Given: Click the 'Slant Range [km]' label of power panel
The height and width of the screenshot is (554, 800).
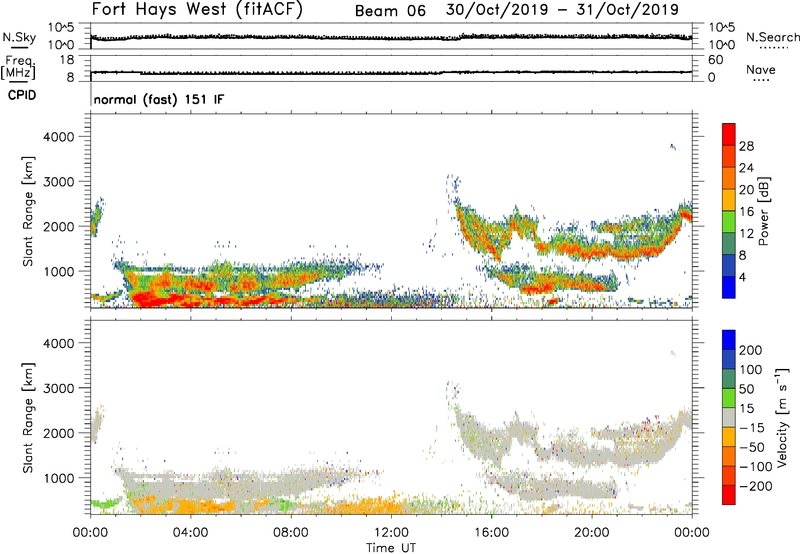Looking at the screenshot, I should [x=28, y=211].
